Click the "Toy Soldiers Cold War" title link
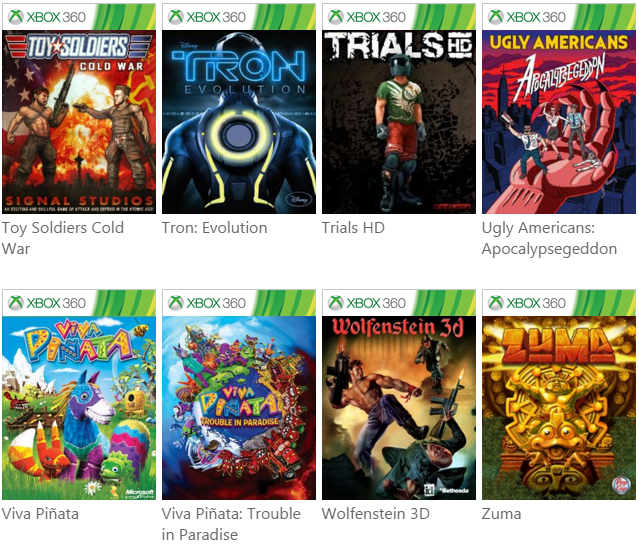This screenshot has height=549, width=639. pyautogui.click(x=63, y=238)
